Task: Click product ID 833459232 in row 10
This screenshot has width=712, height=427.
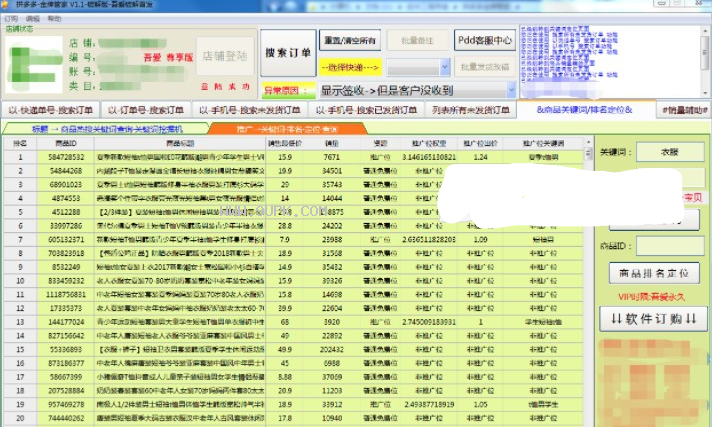Action: click(66, 281)
